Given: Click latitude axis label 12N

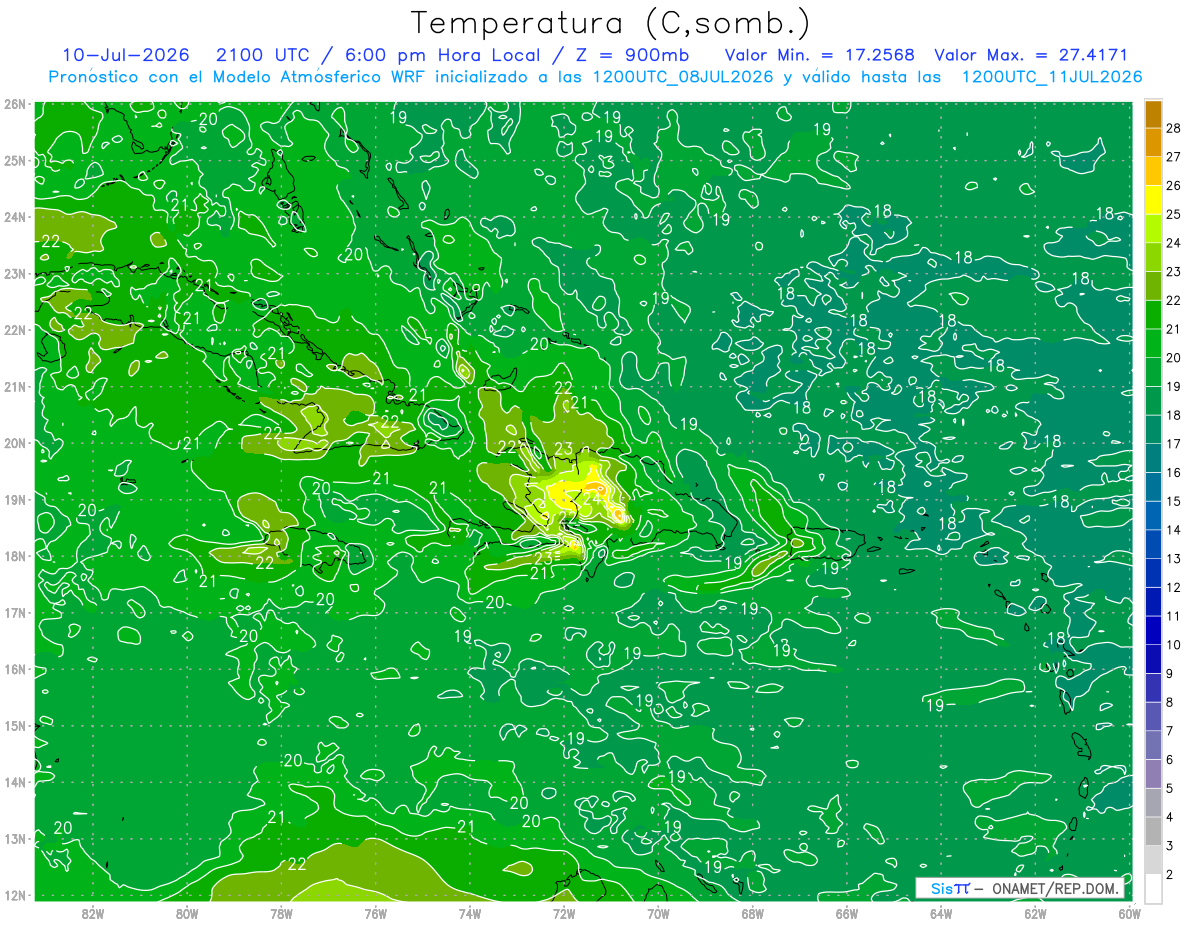Looking at the screenshot, I should (x=14, y=895).
